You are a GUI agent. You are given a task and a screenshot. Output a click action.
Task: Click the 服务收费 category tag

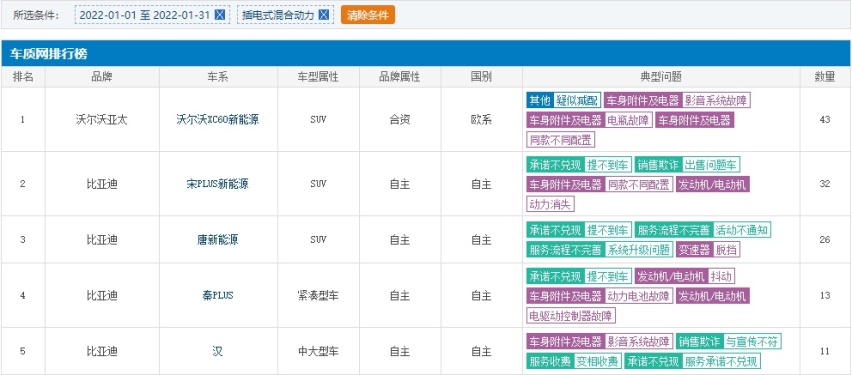550,362
